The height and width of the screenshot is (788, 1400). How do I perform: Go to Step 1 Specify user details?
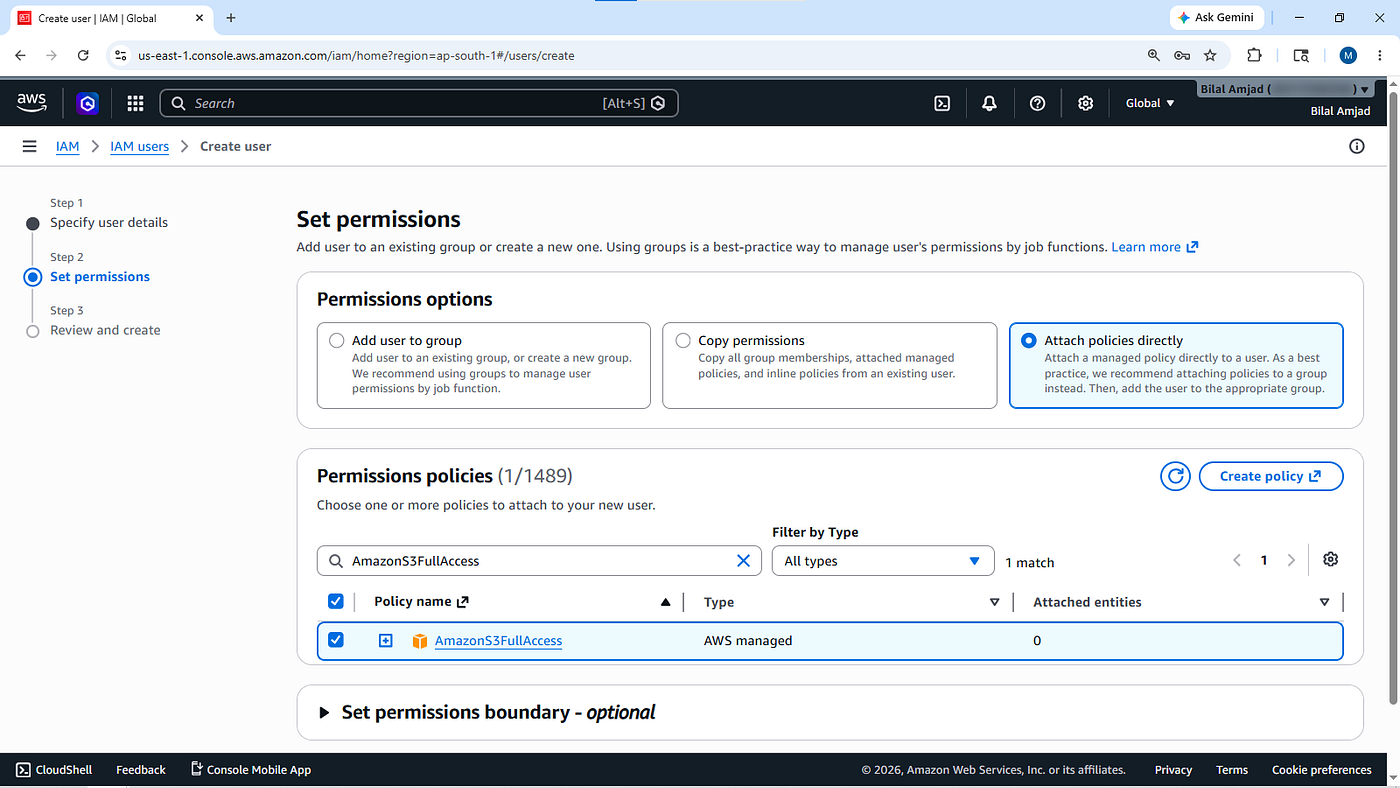[x=109, y=222]
